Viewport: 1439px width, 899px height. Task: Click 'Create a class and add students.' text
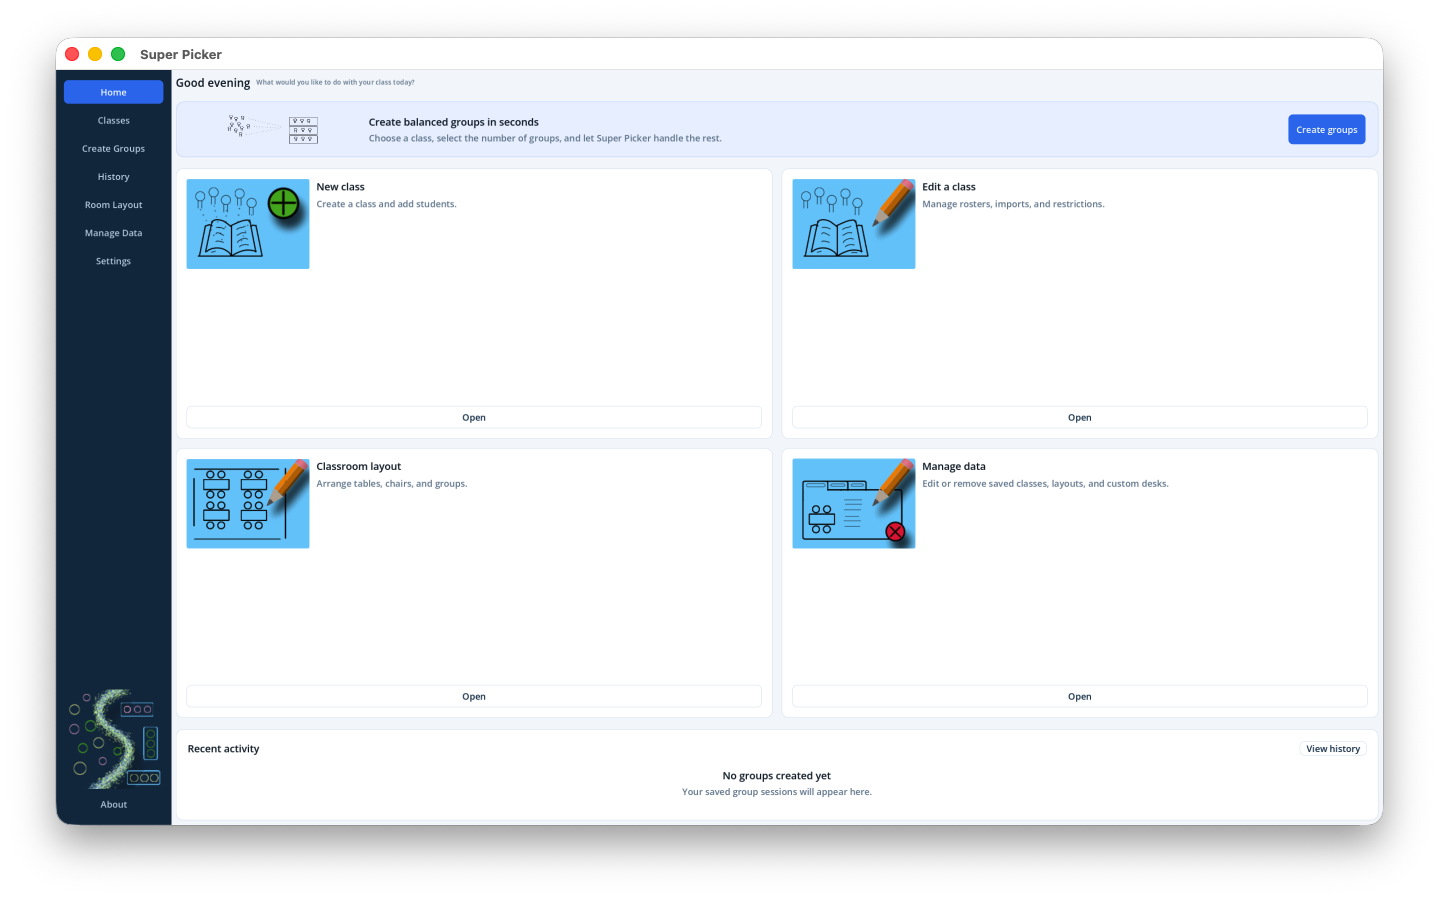387,204
